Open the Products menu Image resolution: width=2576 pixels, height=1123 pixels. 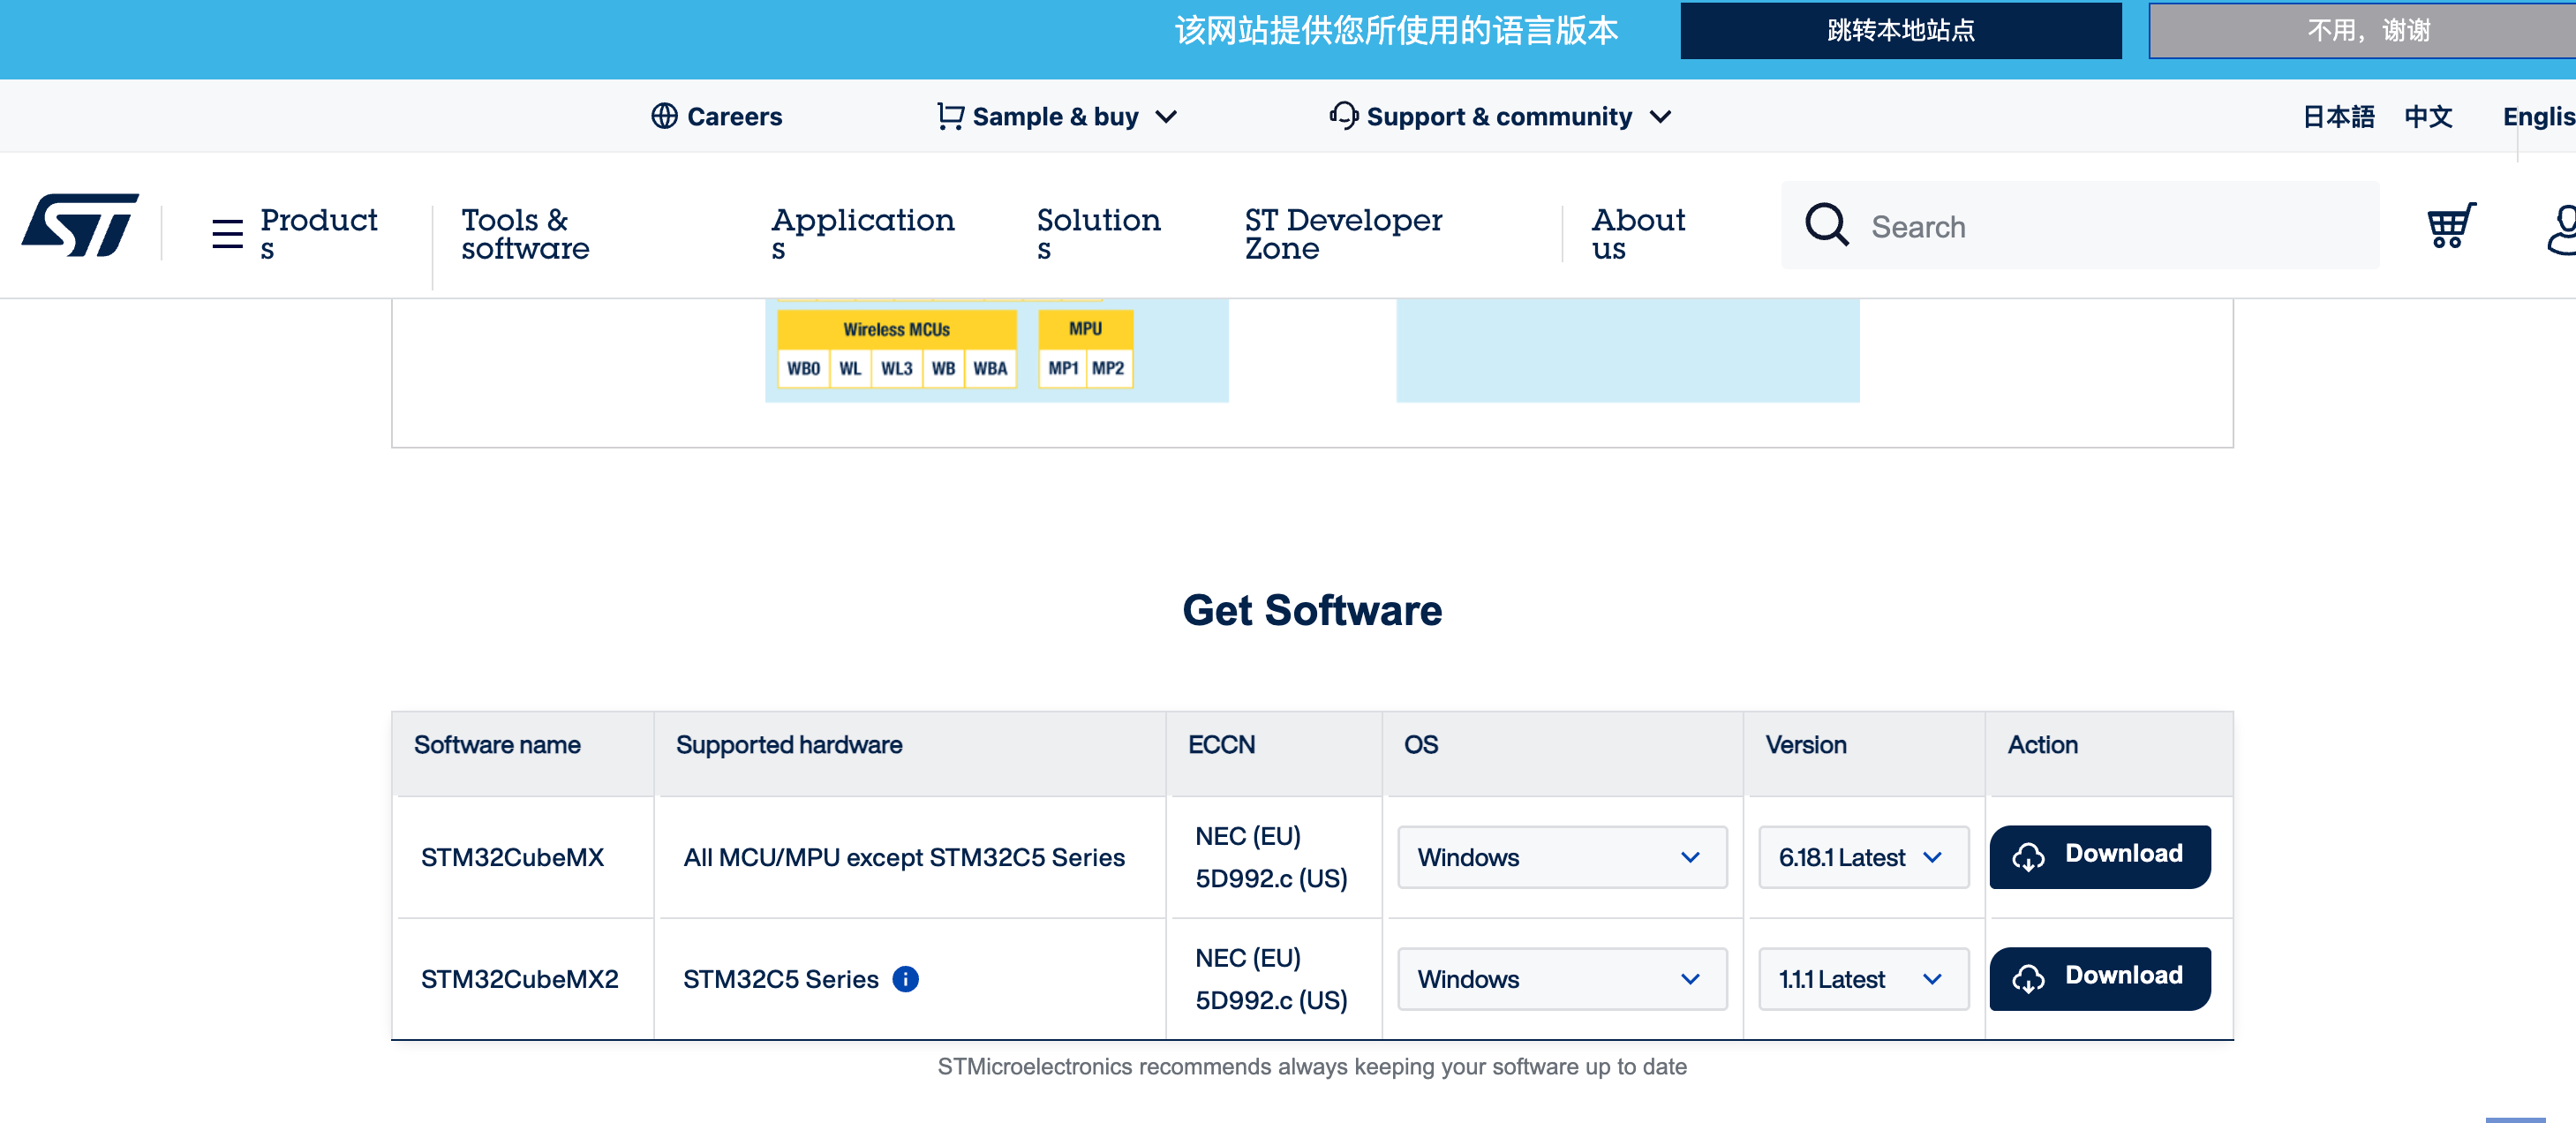click(x=318, y=233)
